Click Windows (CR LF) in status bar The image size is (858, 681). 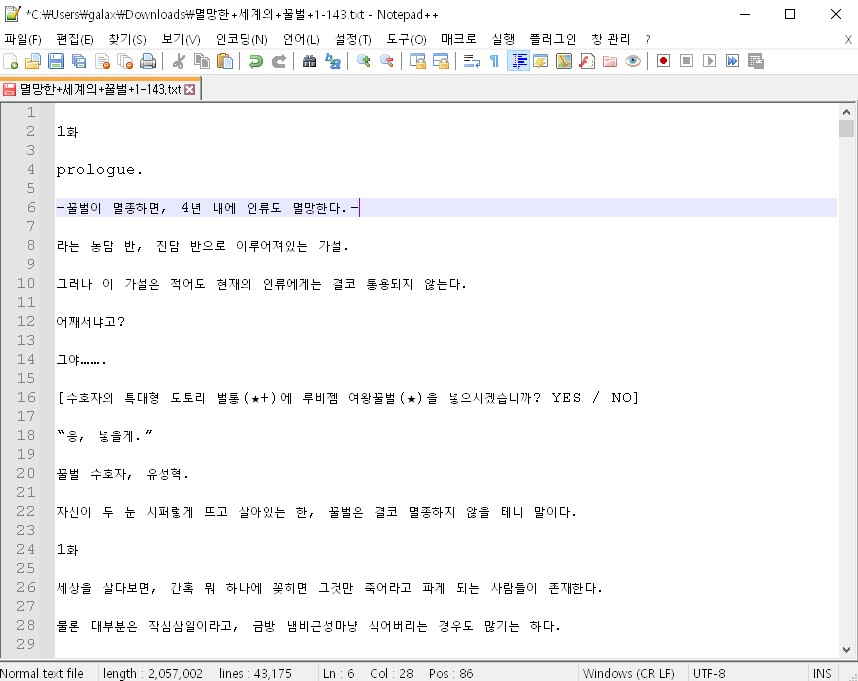(628, 673)
